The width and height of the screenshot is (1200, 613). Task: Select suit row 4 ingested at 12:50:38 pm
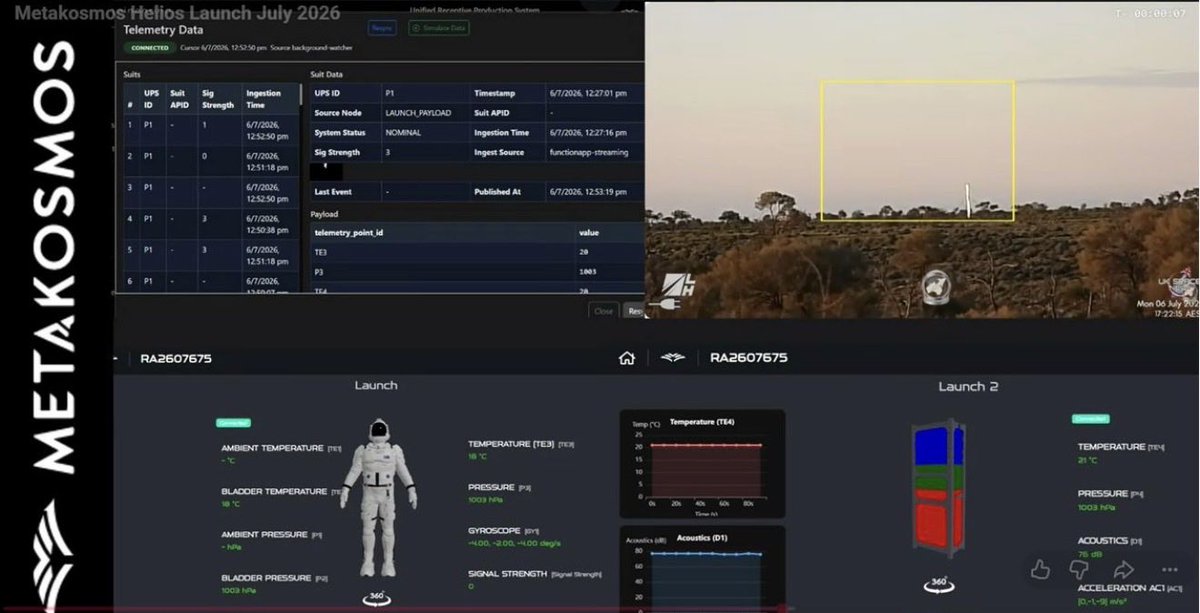(x=210, y=224)
